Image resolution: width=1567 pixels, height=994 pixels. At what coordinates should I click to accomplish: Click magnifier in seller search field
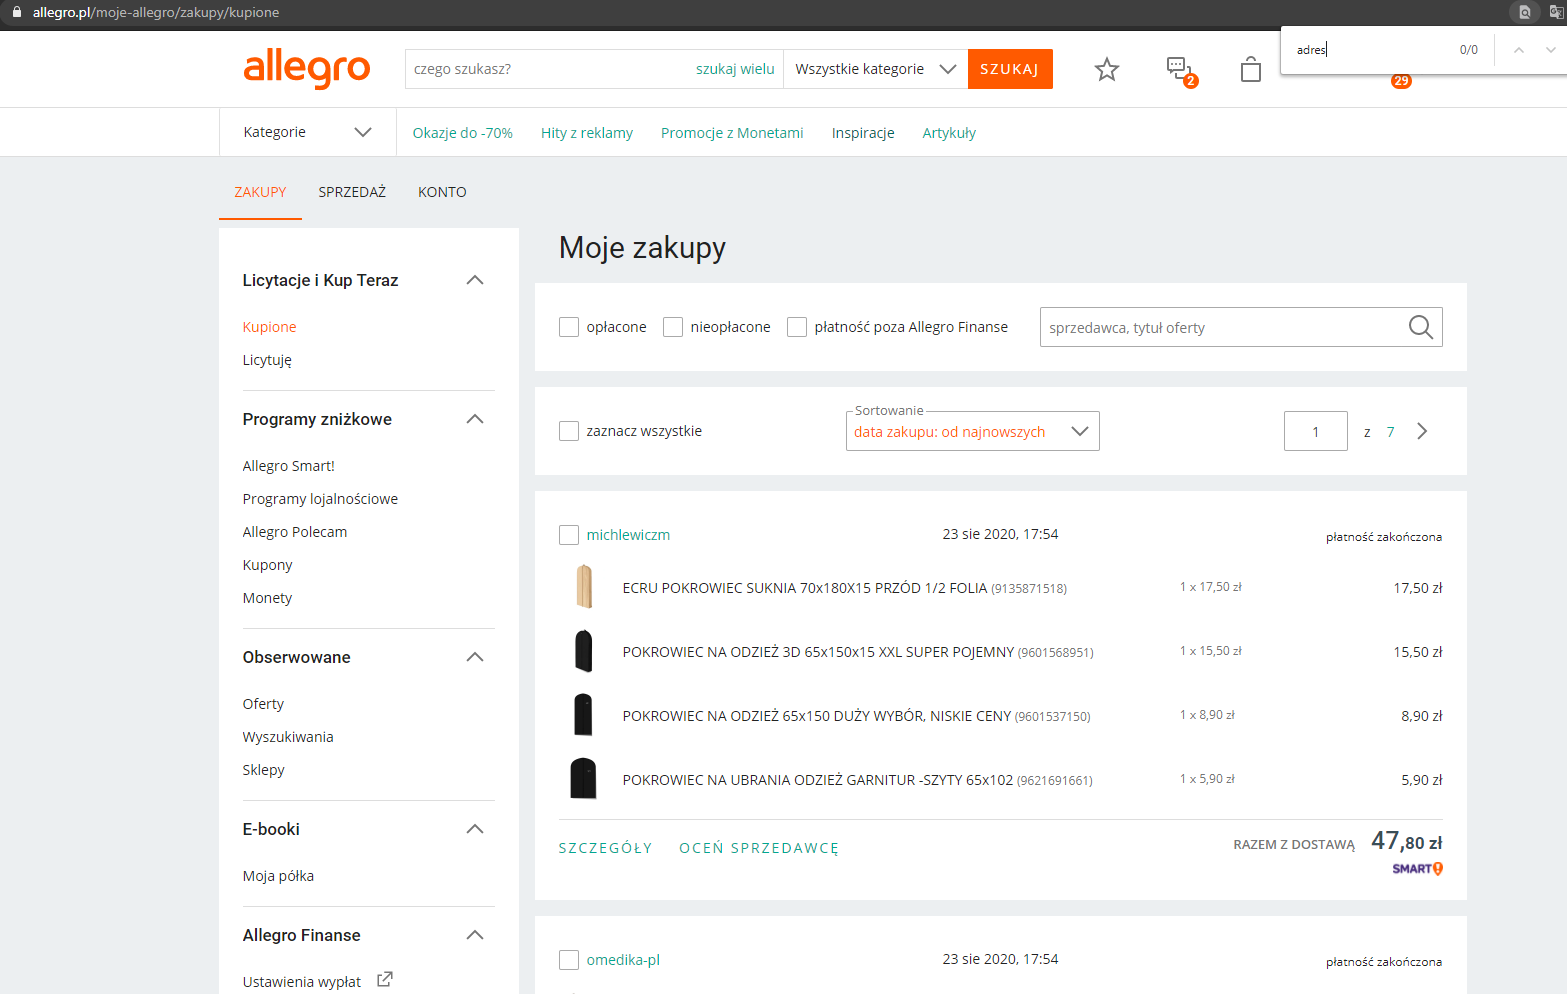pos(1420,327)
